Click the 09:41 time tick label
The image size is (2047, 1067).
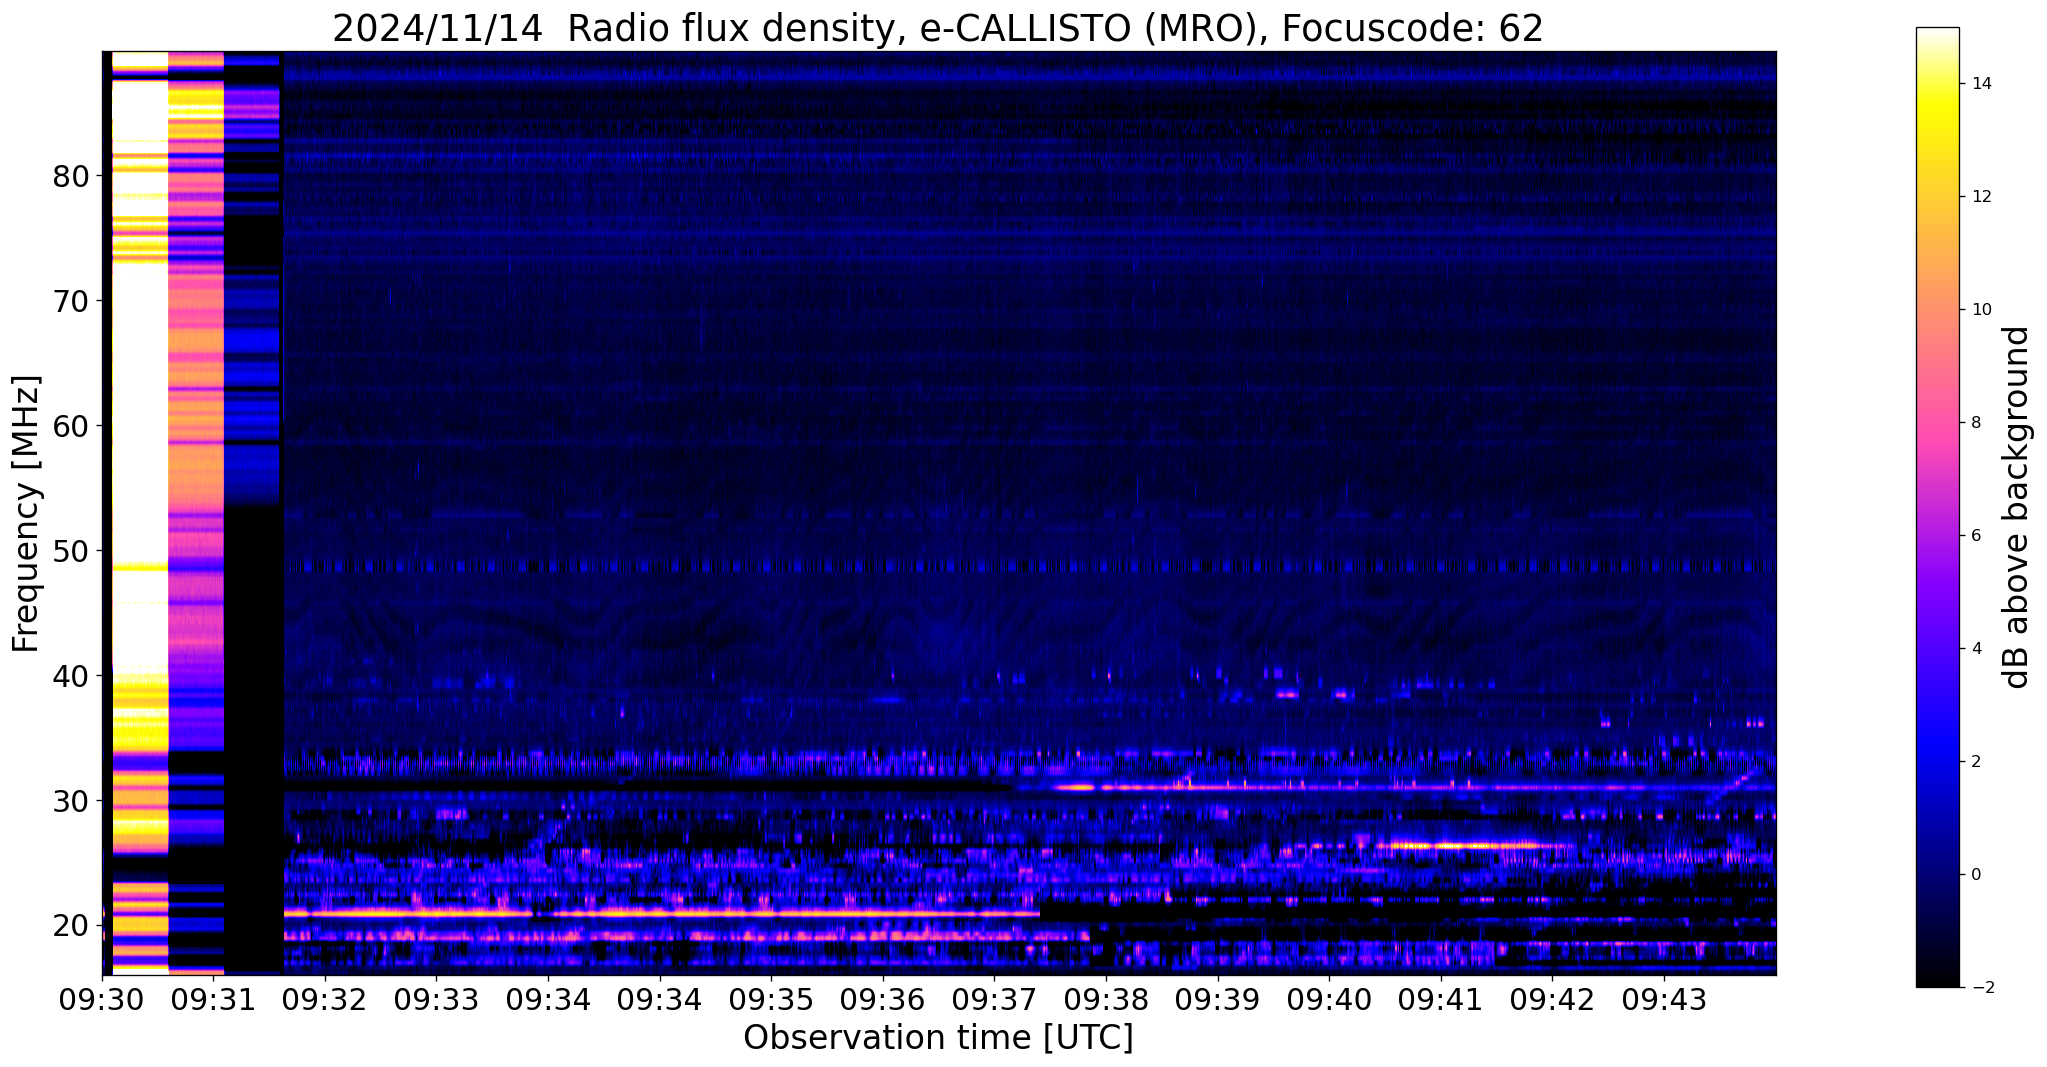click(1441, 1001)
